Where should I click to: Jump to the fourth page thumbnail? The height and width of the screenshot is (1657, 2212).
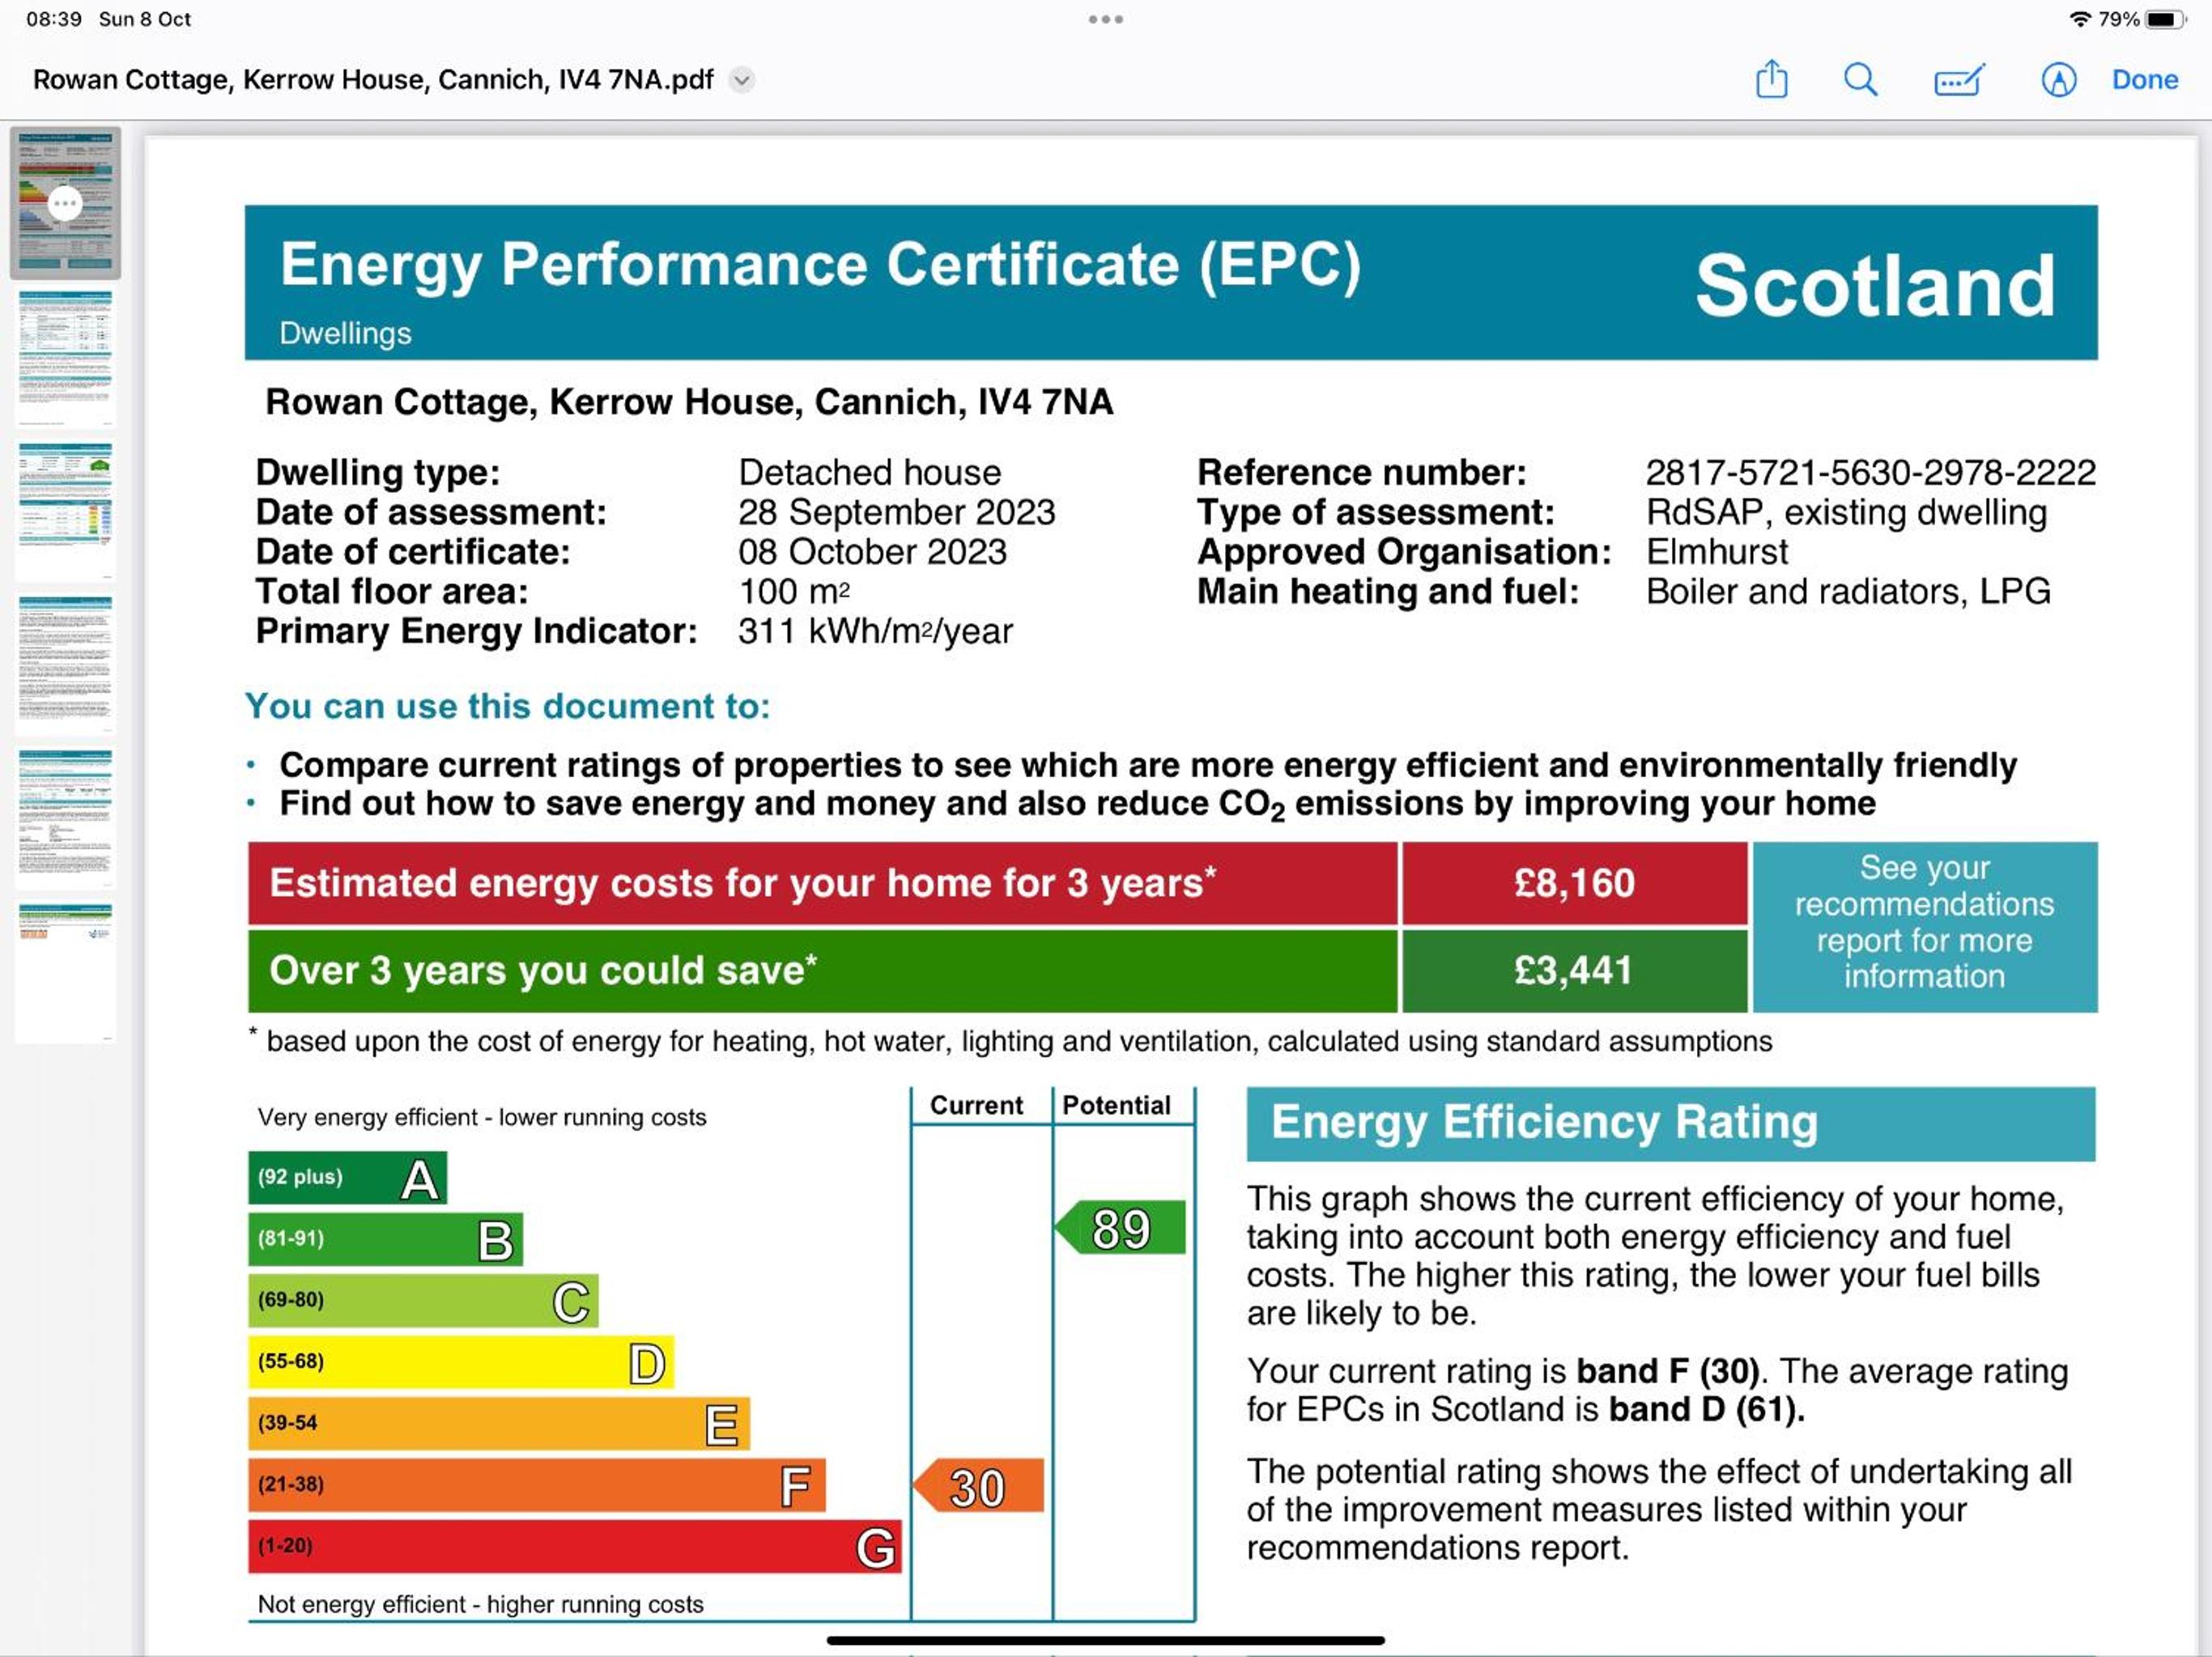[x=65, y=665]
